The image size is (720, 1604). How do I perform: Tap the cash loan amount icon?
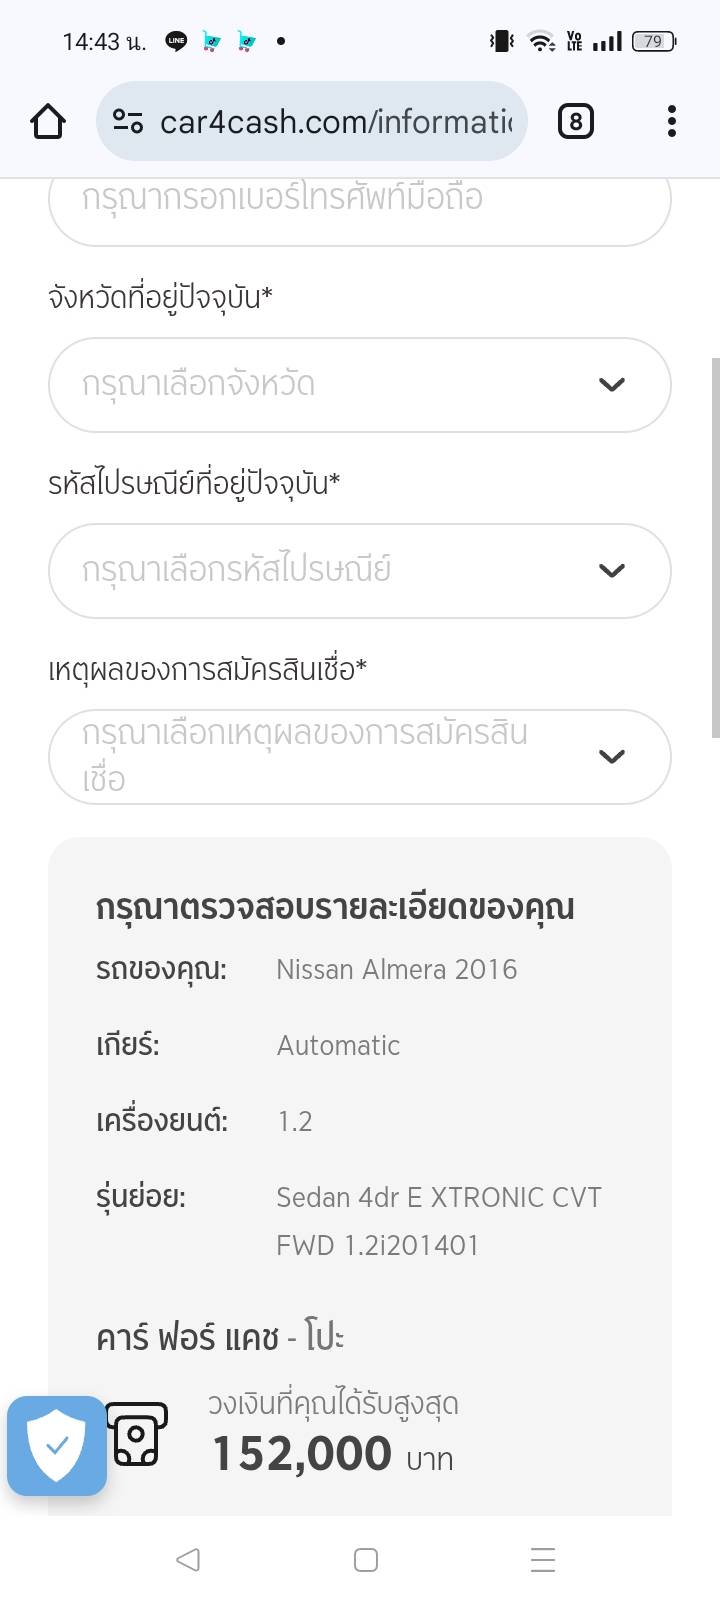tap(137, 1434)
